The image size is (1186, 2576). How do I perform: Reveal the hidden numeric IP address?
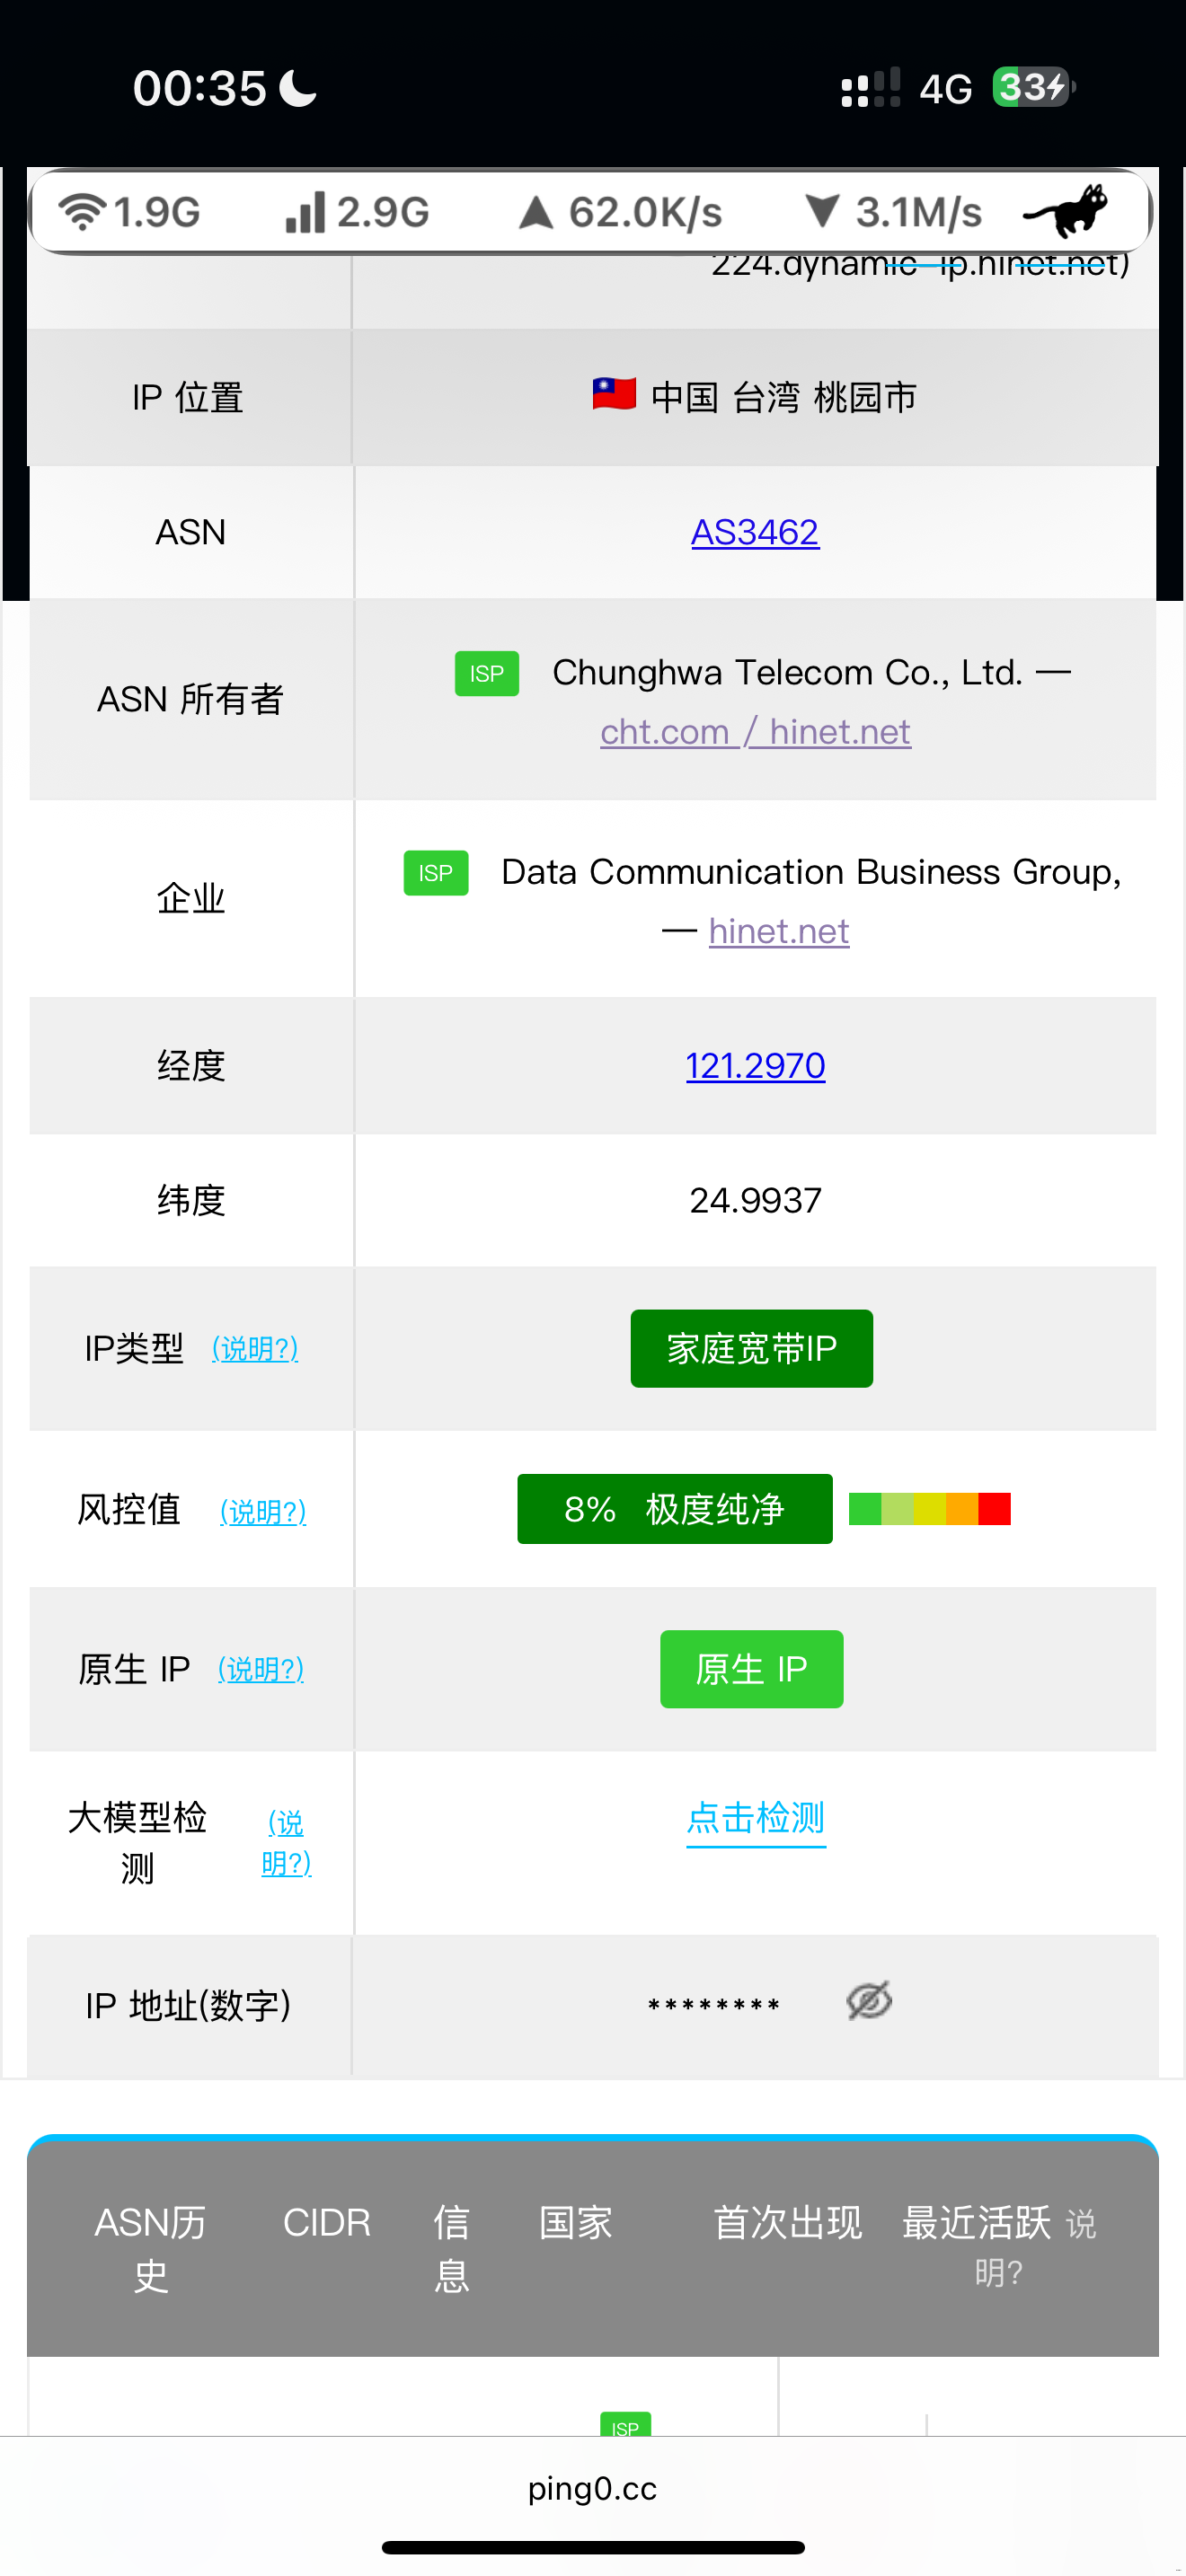pyautogui.click(x=869, y=2001)
